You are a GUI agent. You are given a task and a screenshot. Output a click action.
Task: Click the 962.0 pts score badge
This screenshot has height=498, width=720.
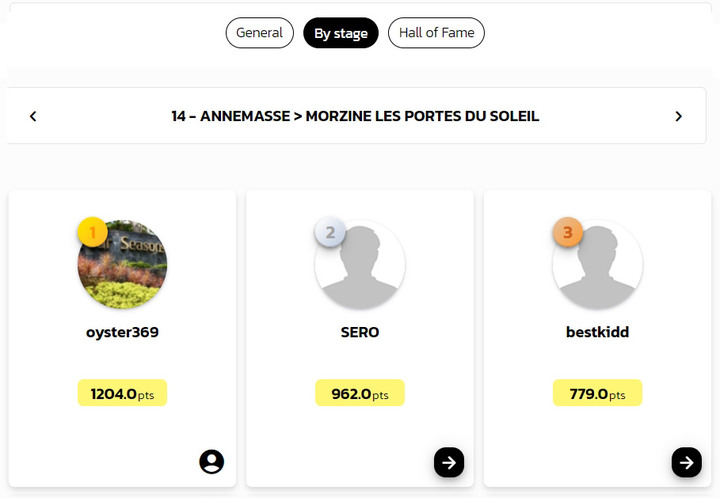pos(360,393)
